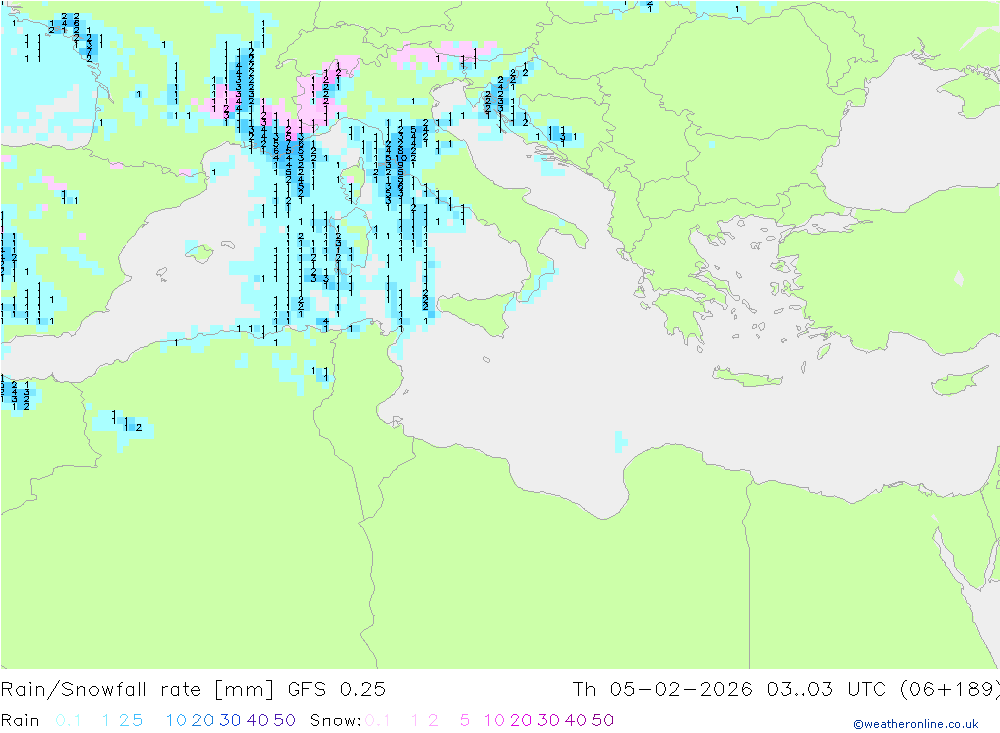Image resolution: width=1000 pixels, height=733 pixels.
Task: Pick the rain legend value 10
Action: pos(176,720)
